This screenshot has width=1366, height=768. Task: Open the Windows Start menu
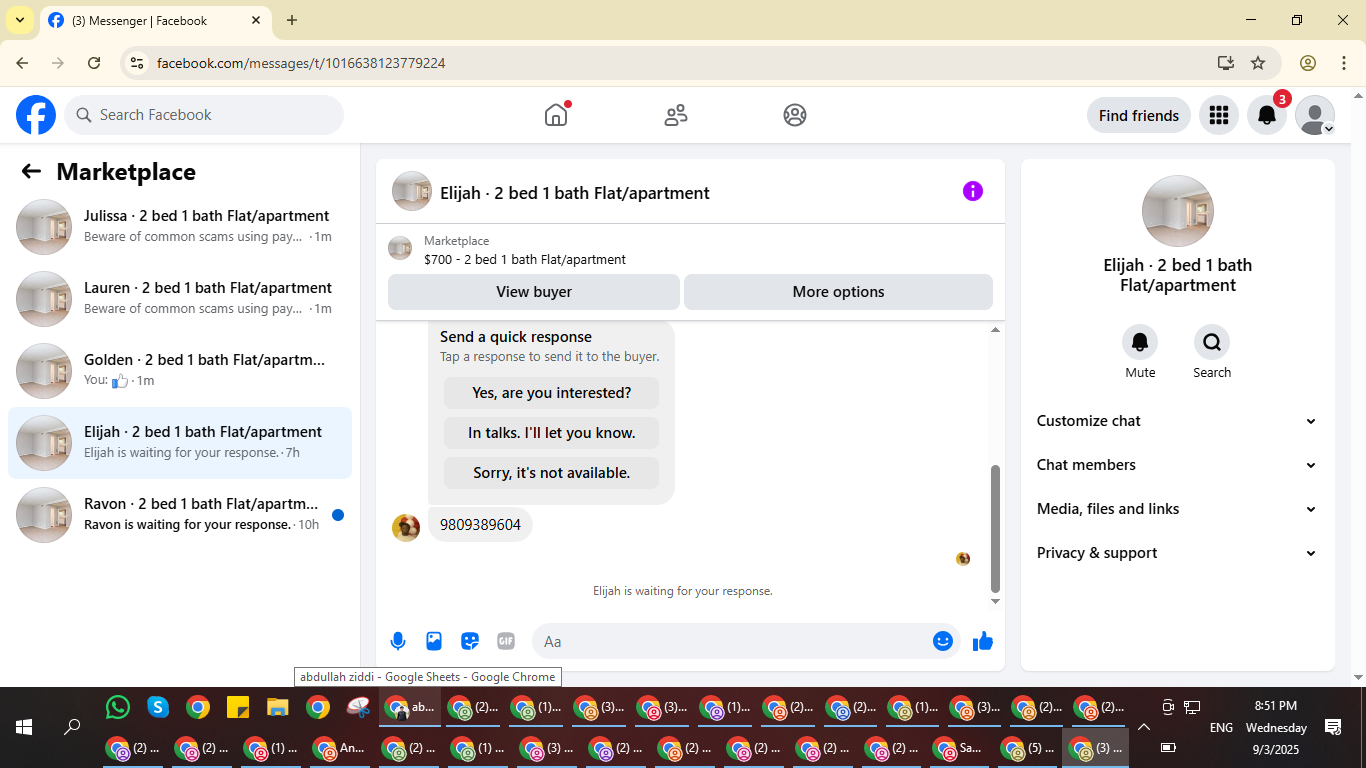point(24,727)
